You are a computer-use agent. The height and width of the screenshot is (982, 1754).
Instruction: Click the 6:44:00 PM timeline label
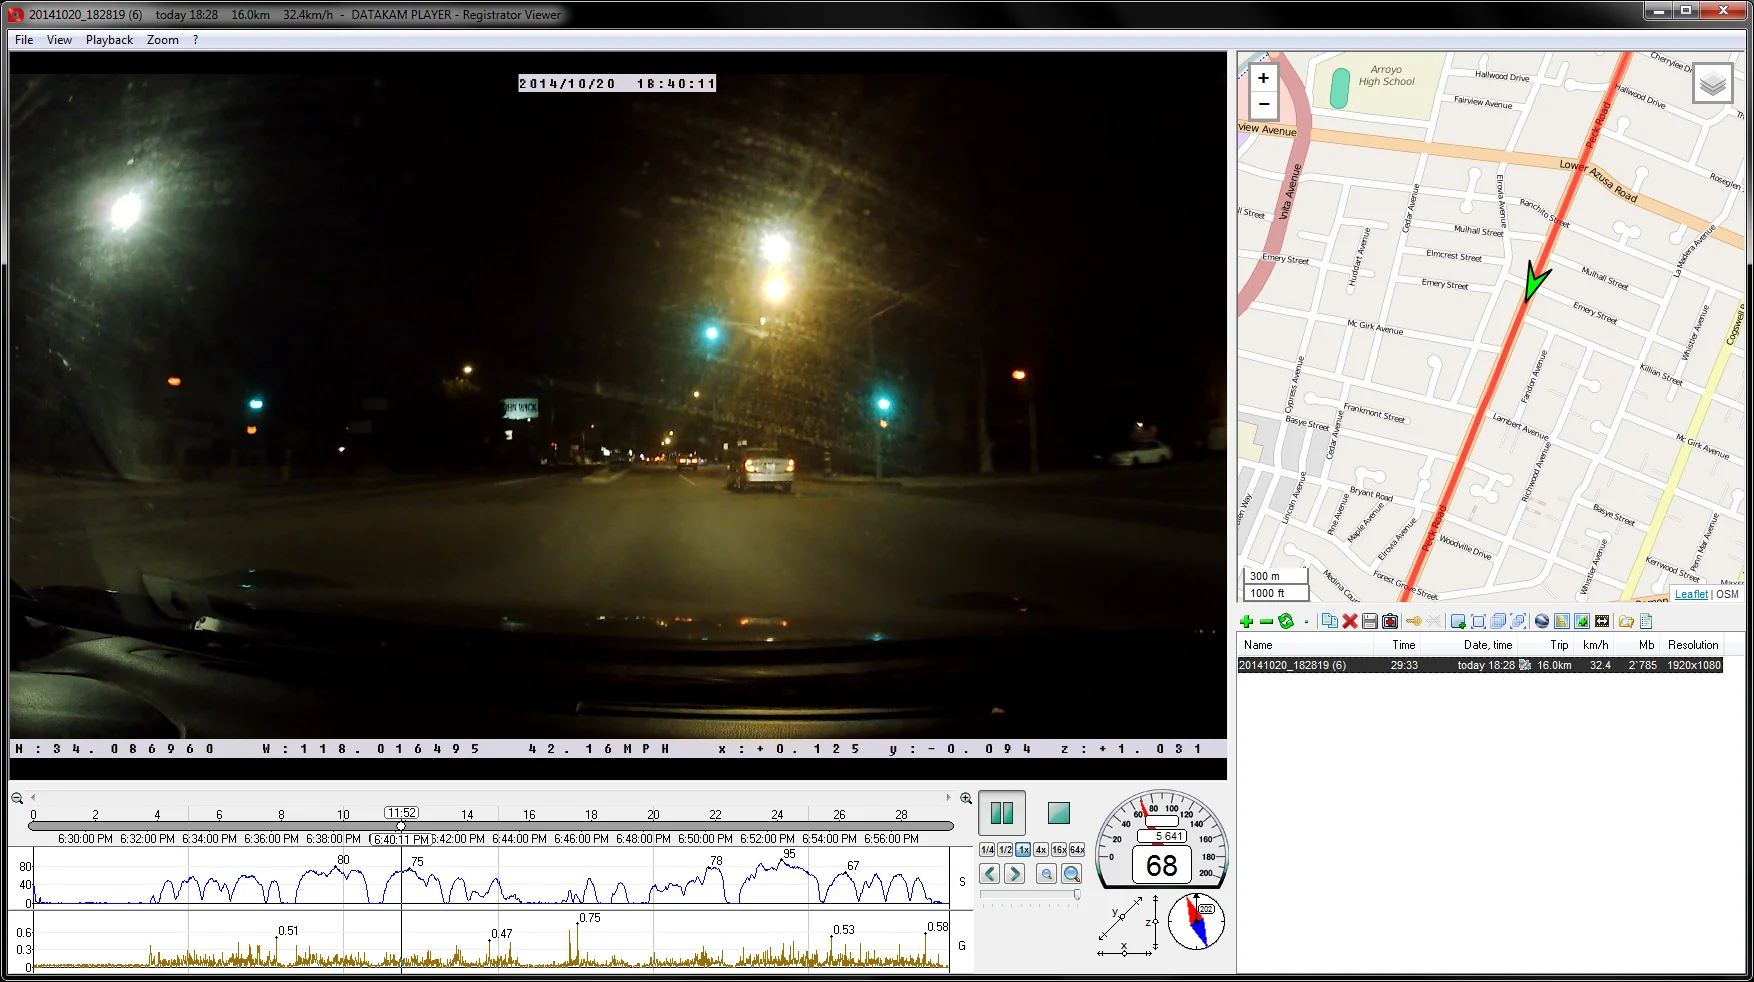519,839
